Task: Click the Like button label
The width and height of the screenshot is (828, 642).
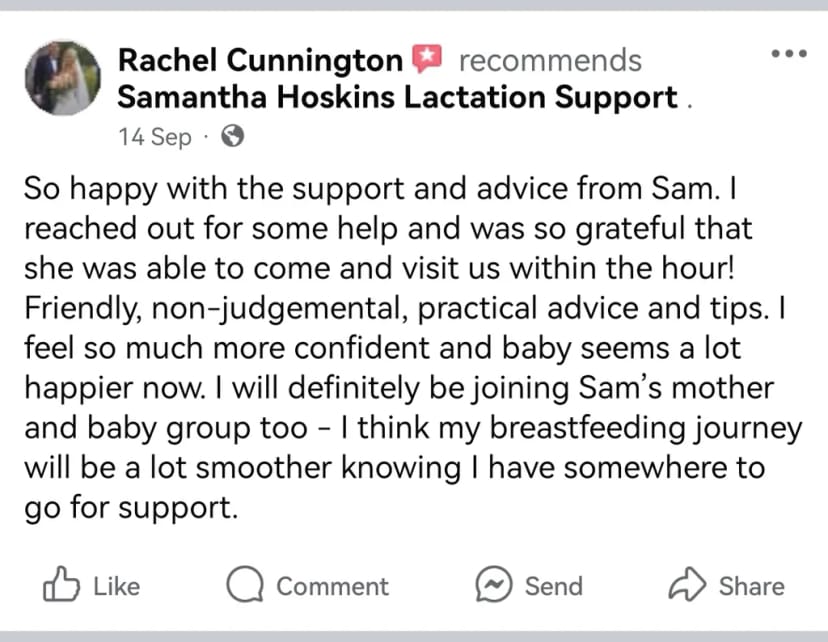Action: coord(117,587)
